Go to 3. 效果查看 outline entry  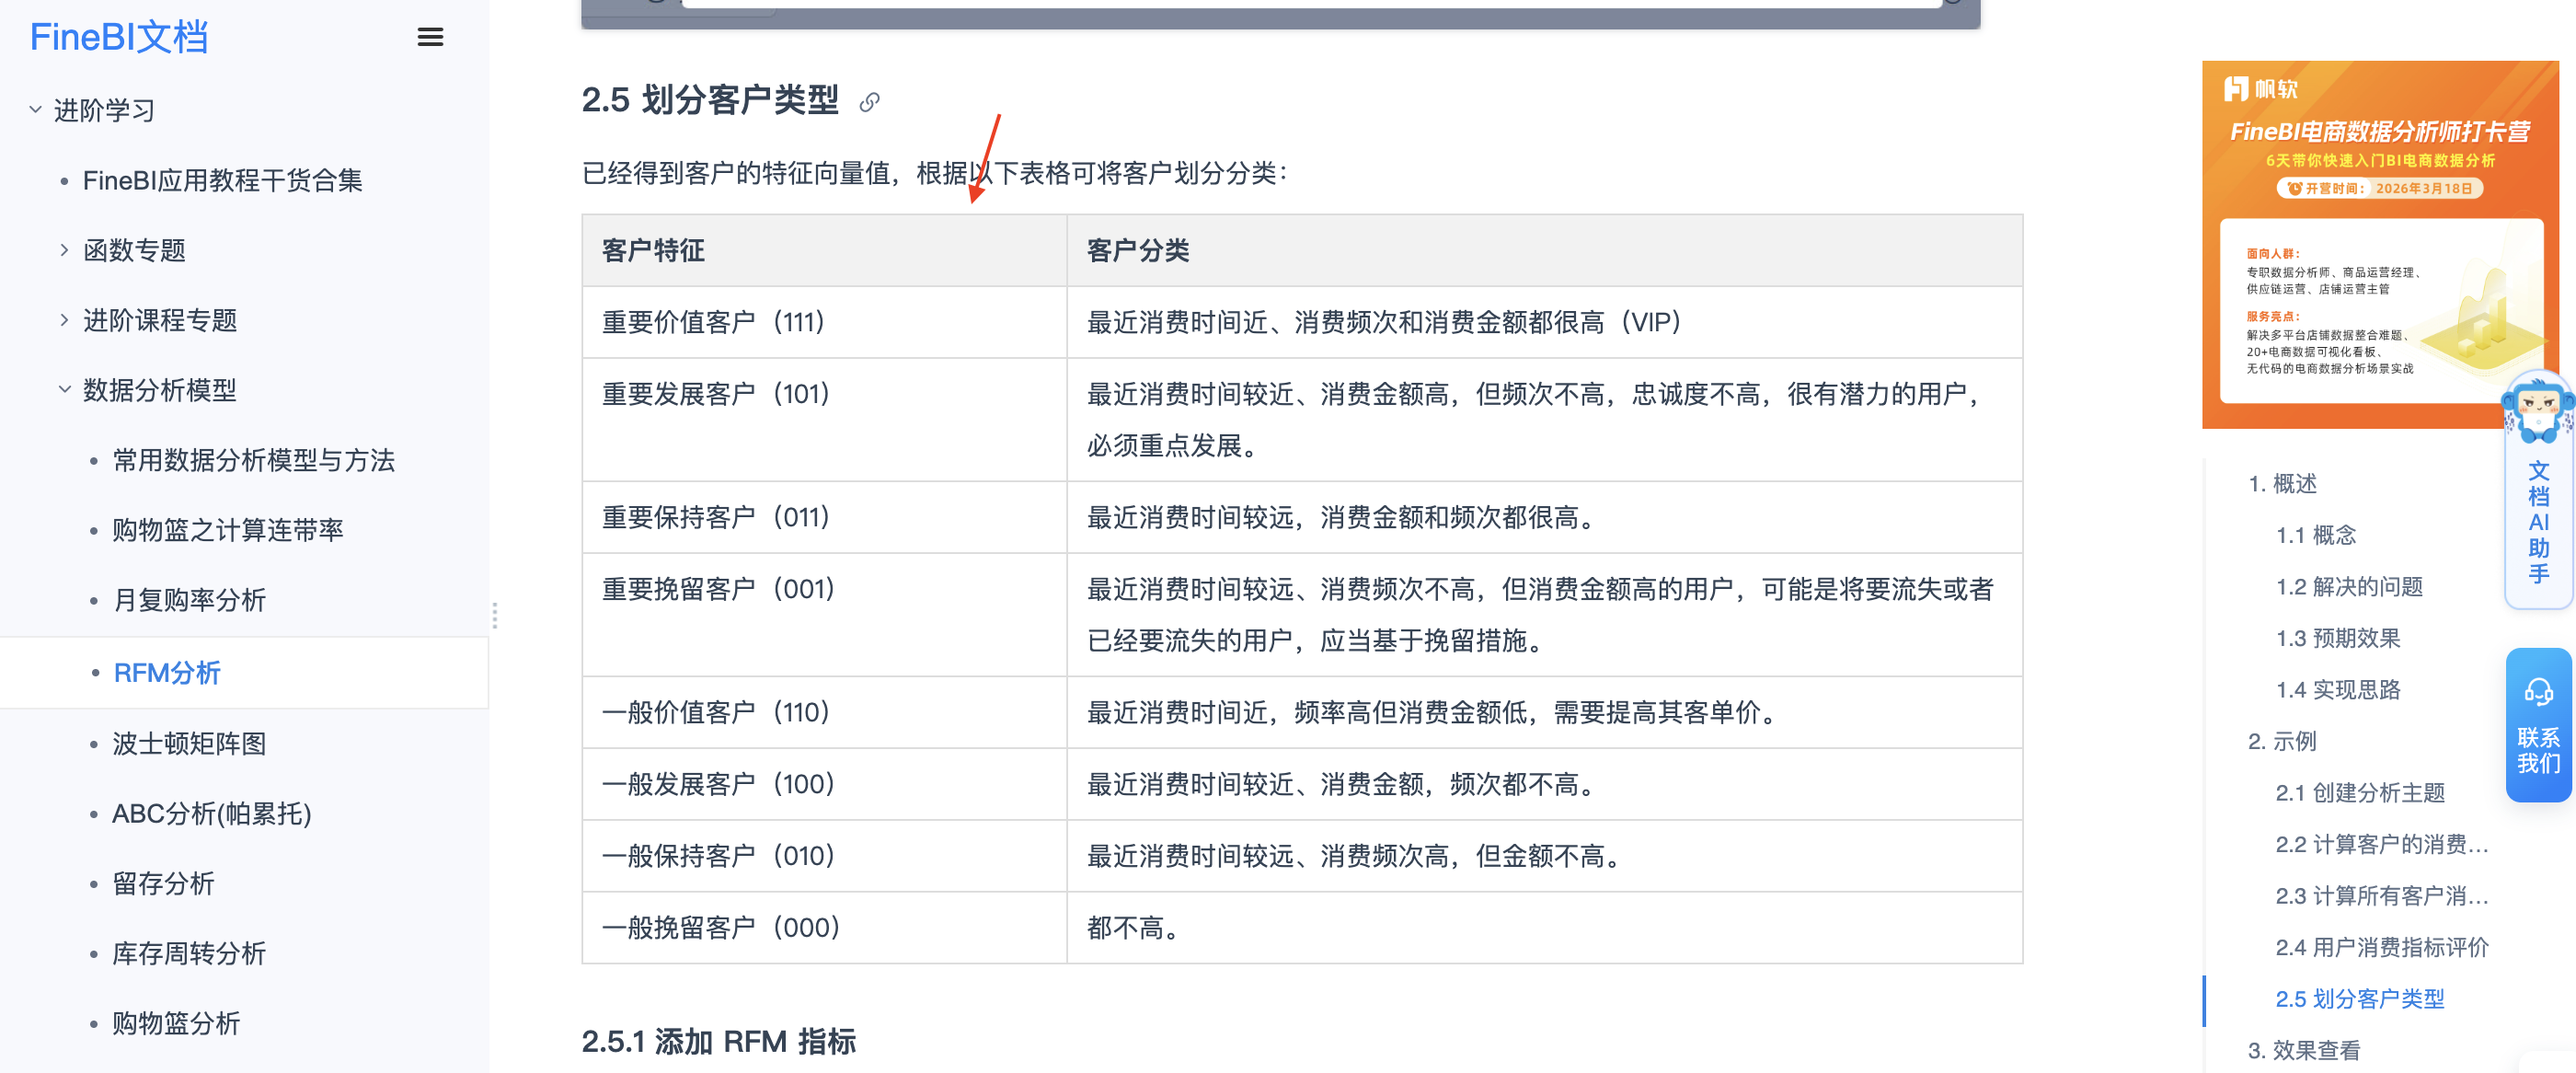[2303, 1050]
